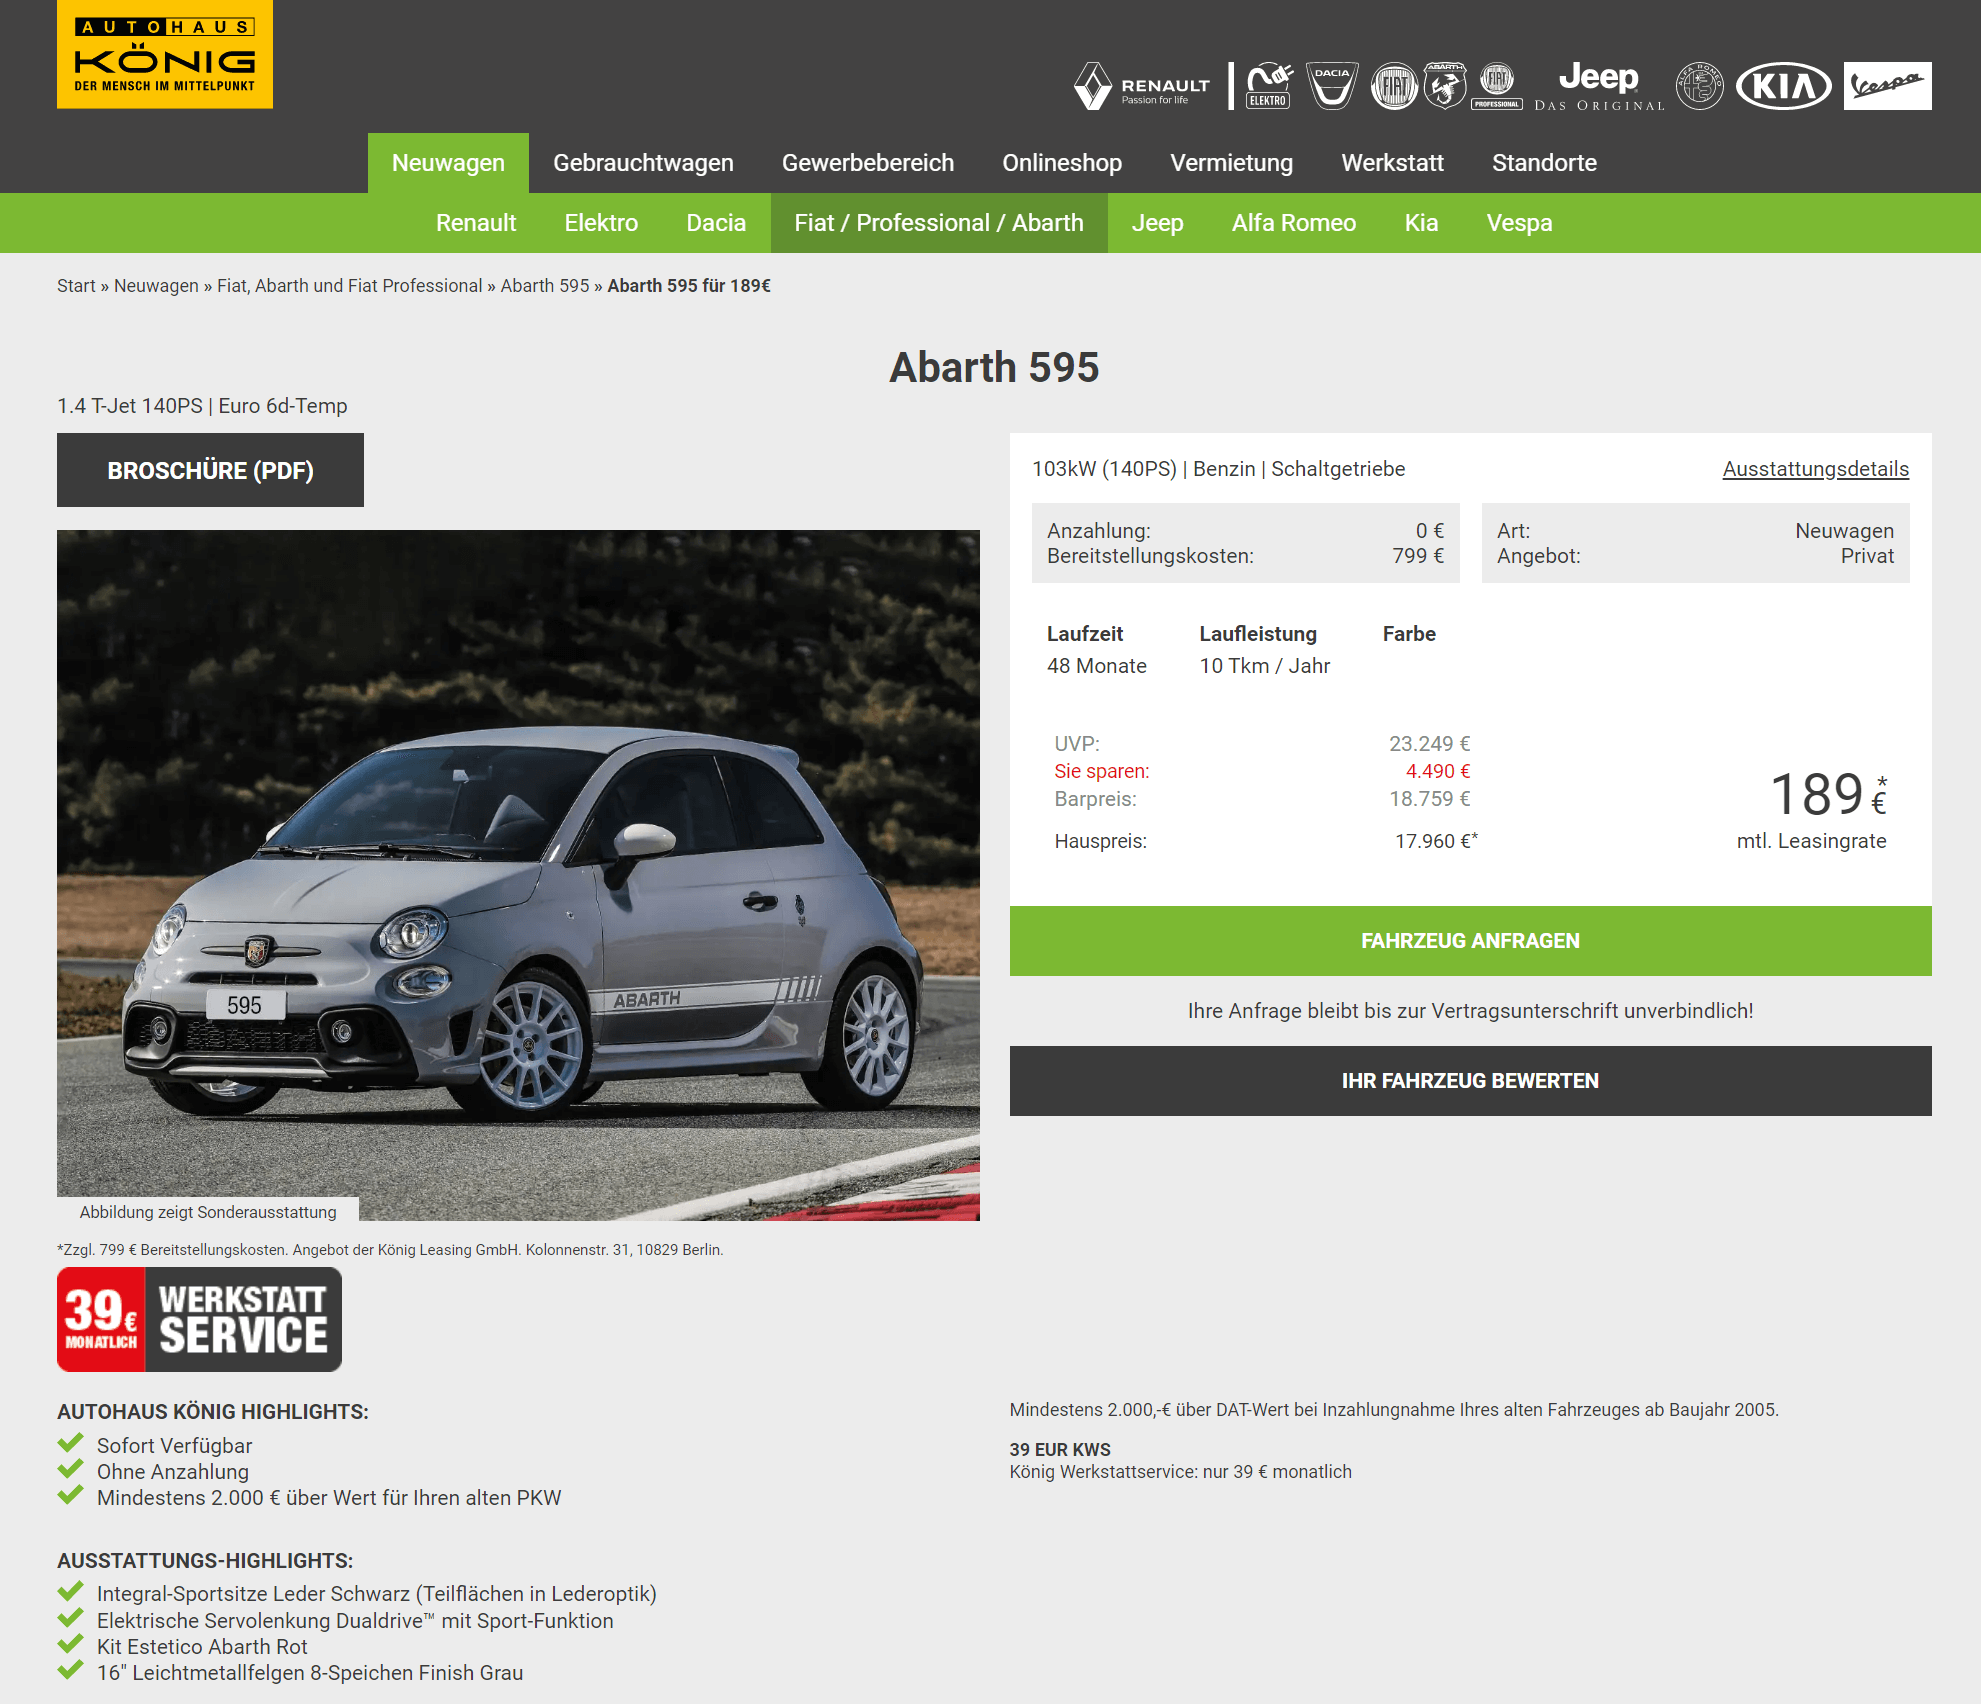Image resolution: width=1981 pixels, height=1704 pixels.
Task: Click the 16" Leichtmetallfelgen highlight
Action: 310,1673
